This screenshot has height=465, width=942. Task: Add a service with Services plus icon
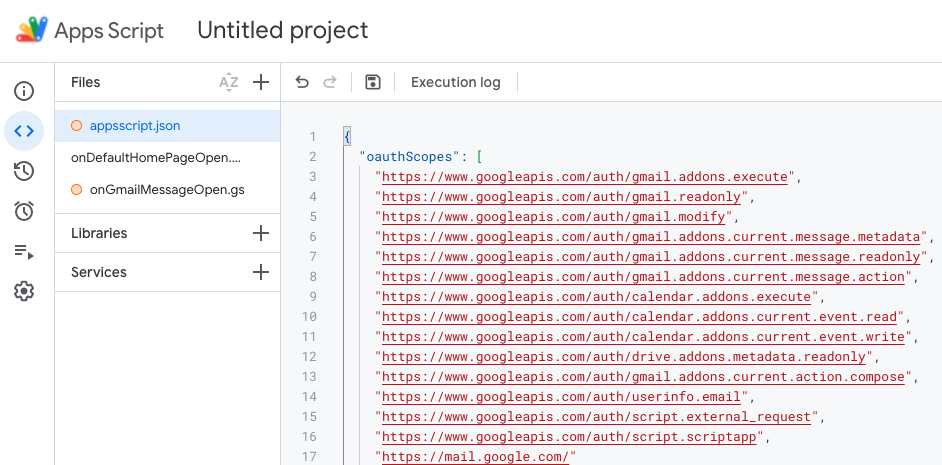pos(261,272)
